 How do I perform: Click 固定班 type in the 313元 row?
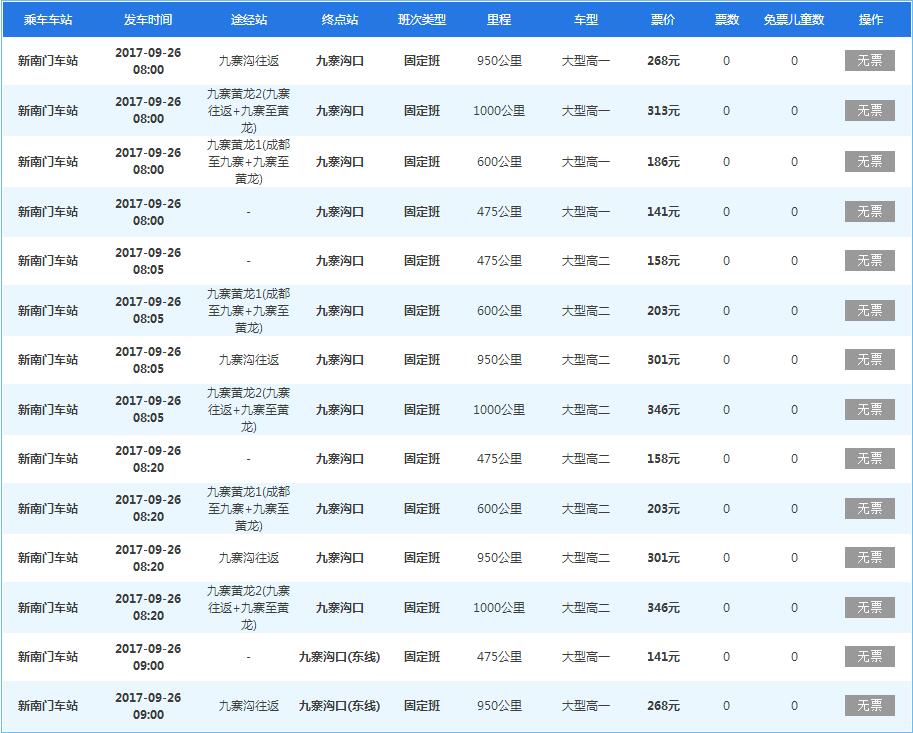click(422, 111)
